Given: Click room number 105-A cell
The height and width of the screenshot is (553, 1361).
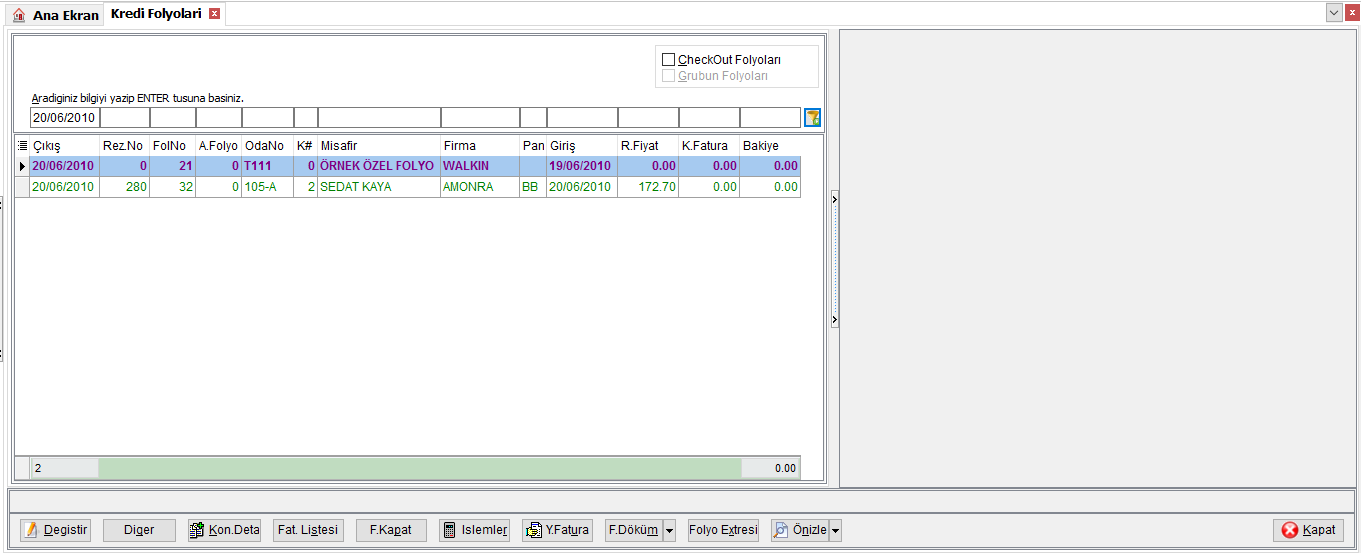Looking at the screenshot, I should 267,187.
